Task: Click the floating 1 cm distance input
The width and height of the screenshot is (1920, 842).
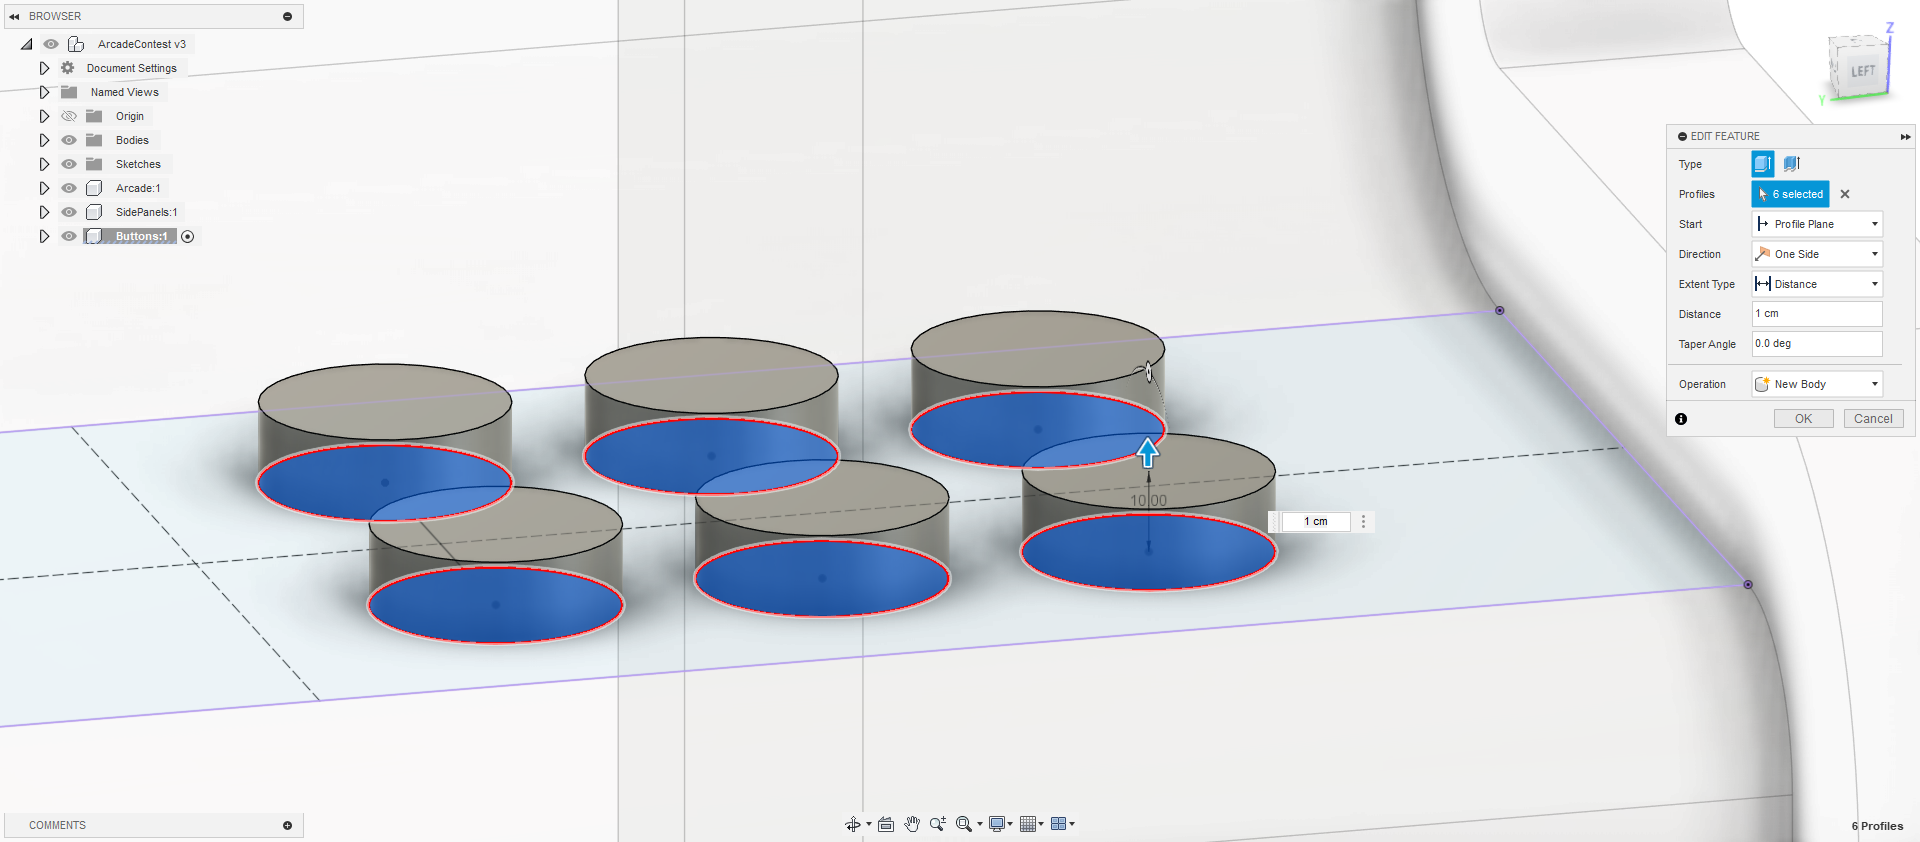Action: [x=1316, y=522]
